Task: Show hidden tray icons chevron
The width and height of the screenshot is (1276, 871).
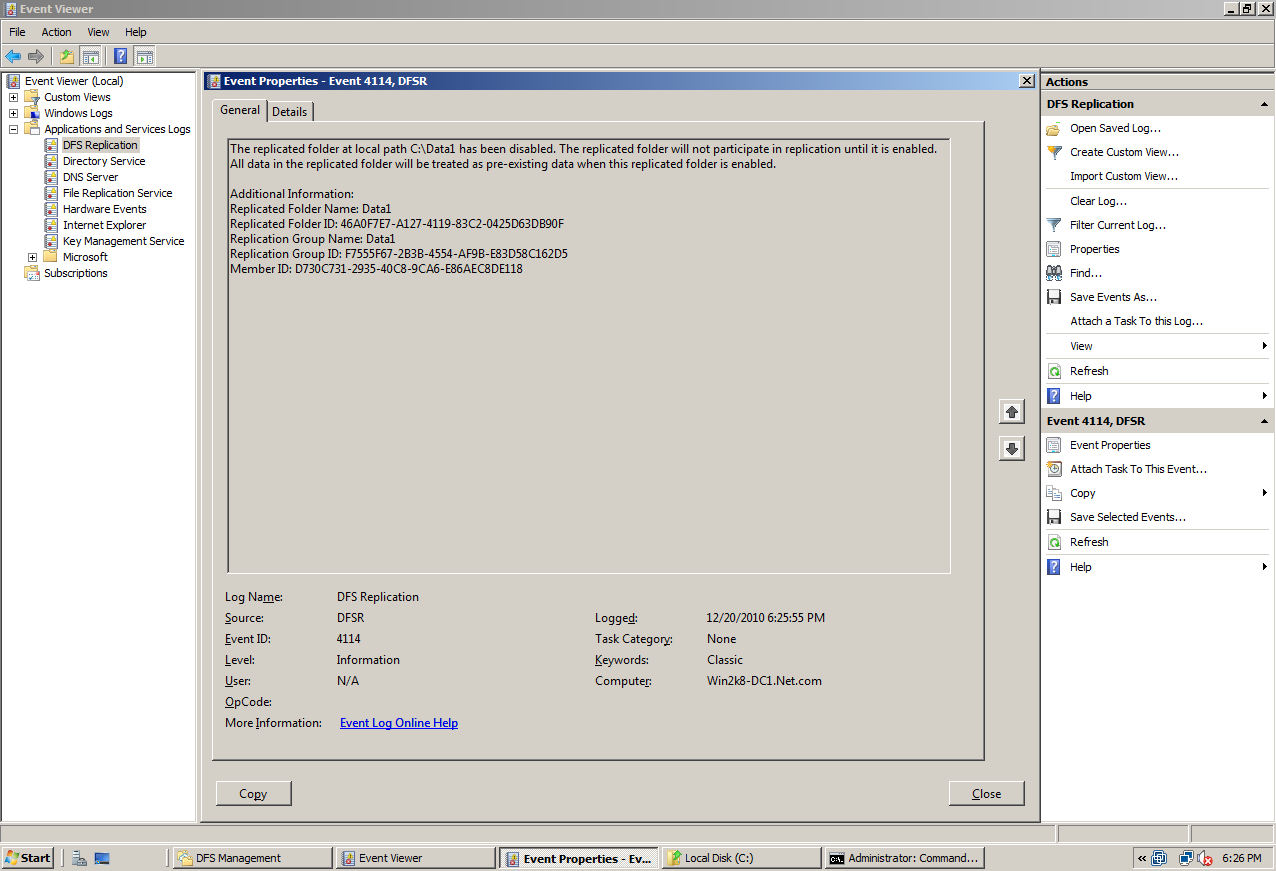Action: point(1141,858)
